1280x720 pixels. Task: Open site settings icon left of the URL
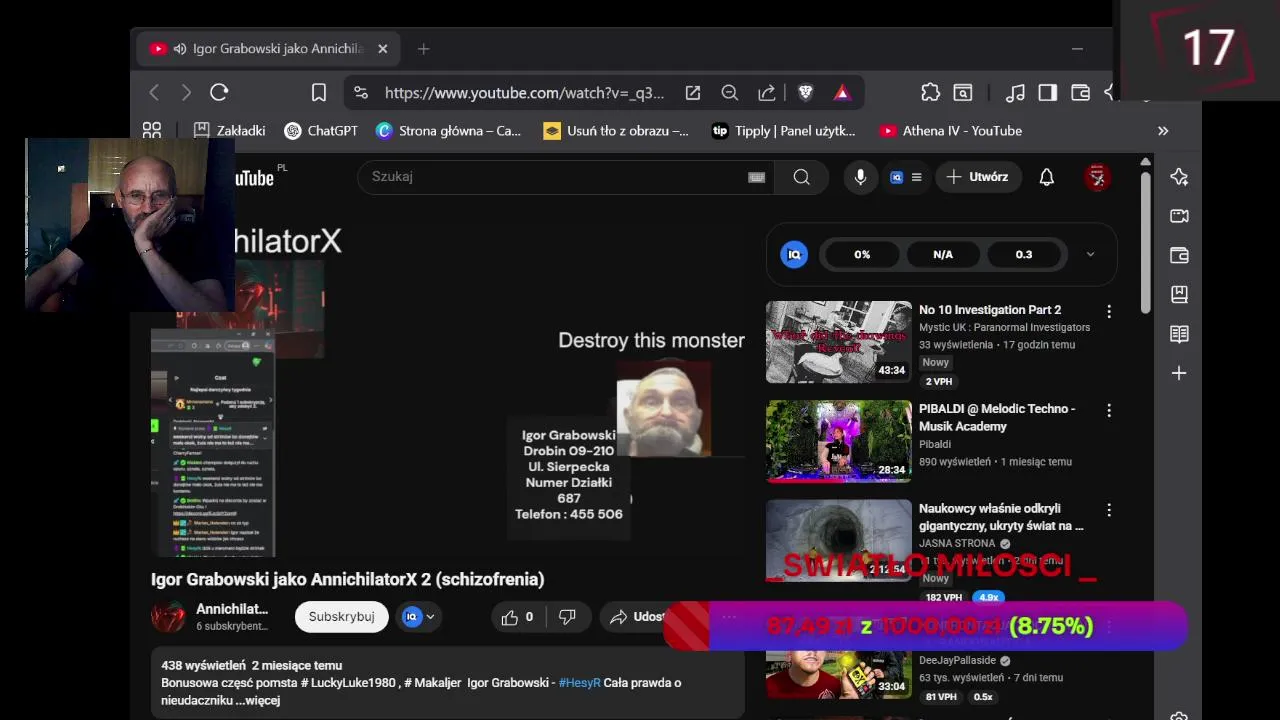pos(361,93)
